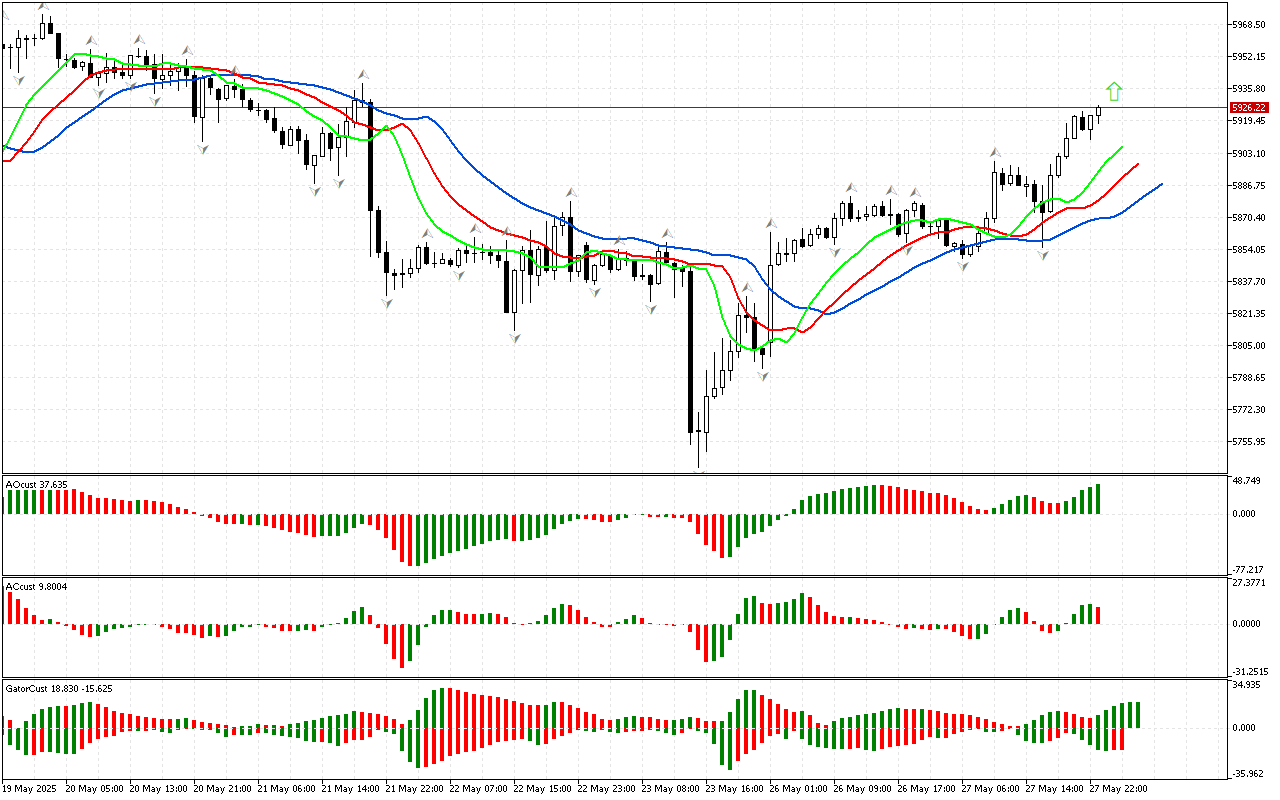Click the 19 May 2025 date label
The height and width of the screenshot is (800, 1280).
(x=32, y=788)
